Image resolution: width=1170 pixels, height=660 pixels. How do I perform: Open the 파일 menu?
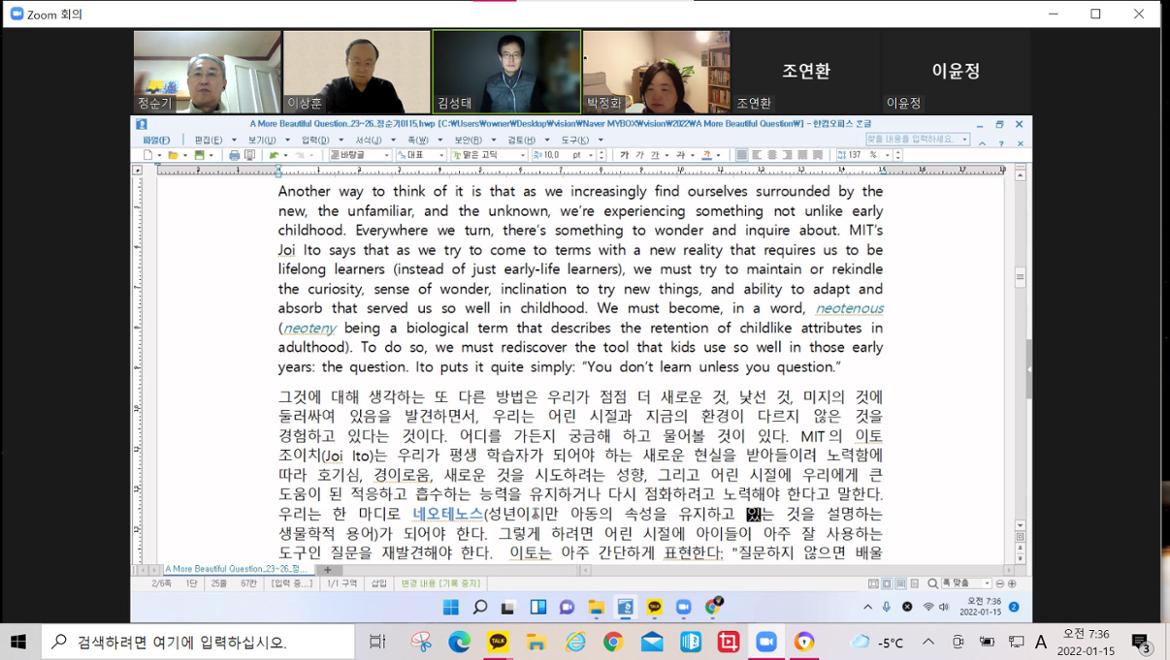pos(156,140)
